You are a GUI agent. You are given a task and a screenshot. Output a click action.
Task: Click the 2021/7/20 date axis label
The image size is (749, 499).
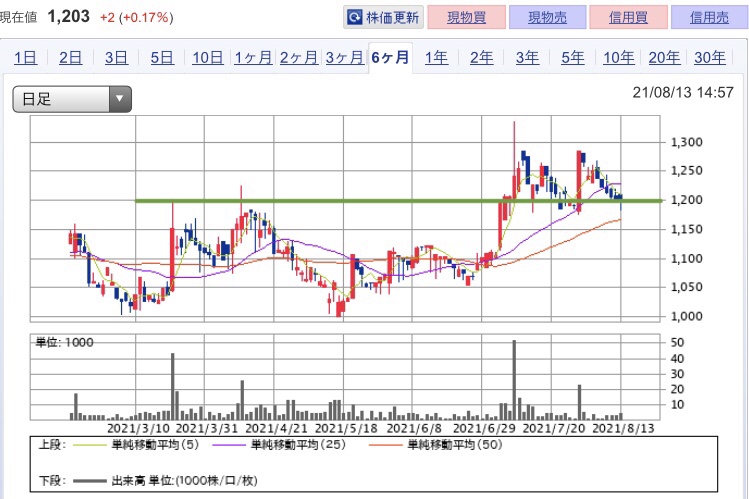pos(554,428)
